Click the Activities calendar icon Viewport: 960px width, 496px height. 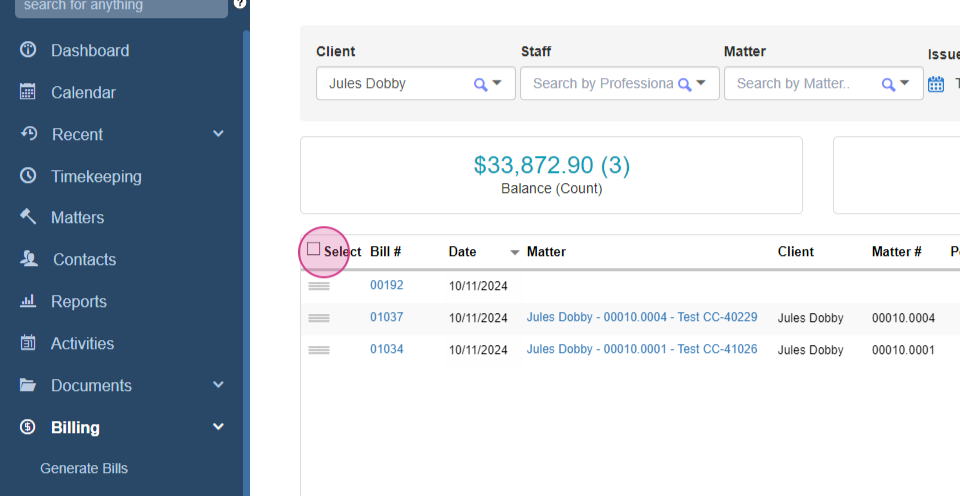(x=28, y=343)
